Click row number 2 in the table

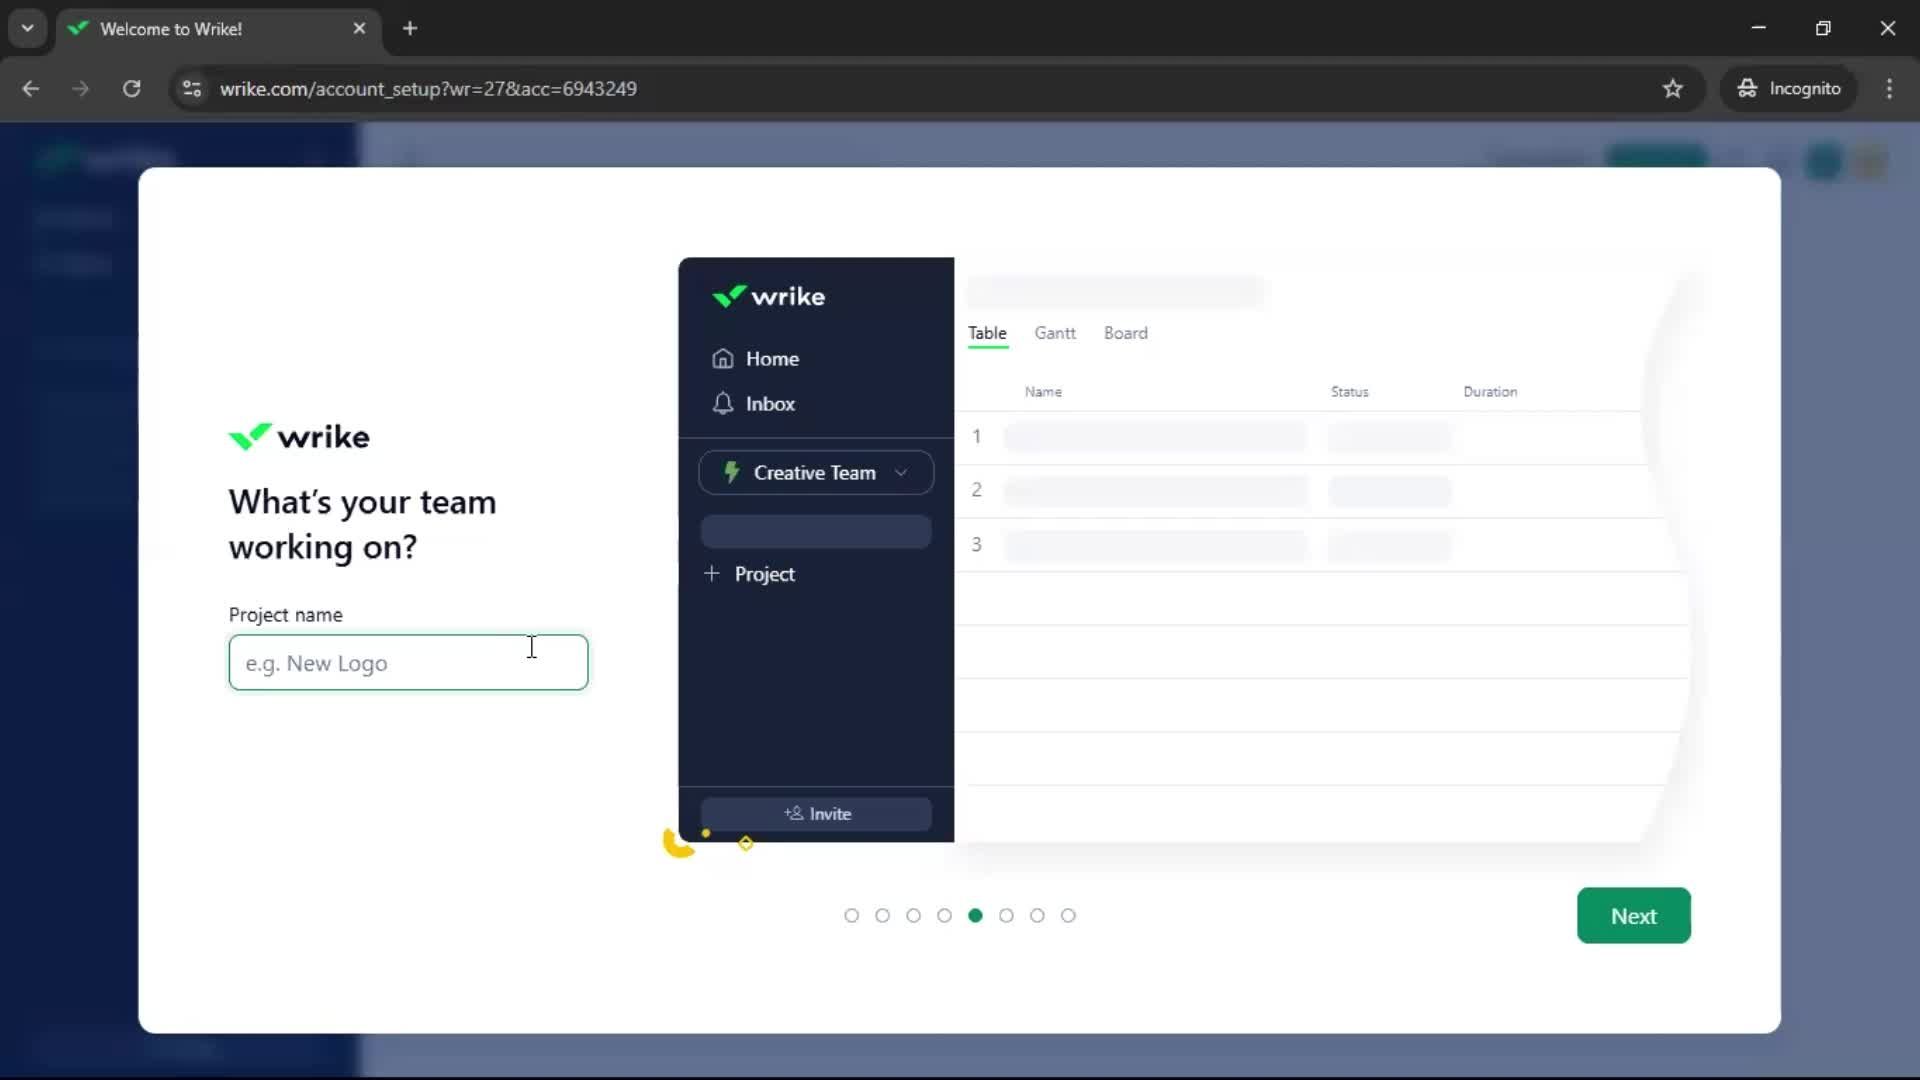[976, 490]
